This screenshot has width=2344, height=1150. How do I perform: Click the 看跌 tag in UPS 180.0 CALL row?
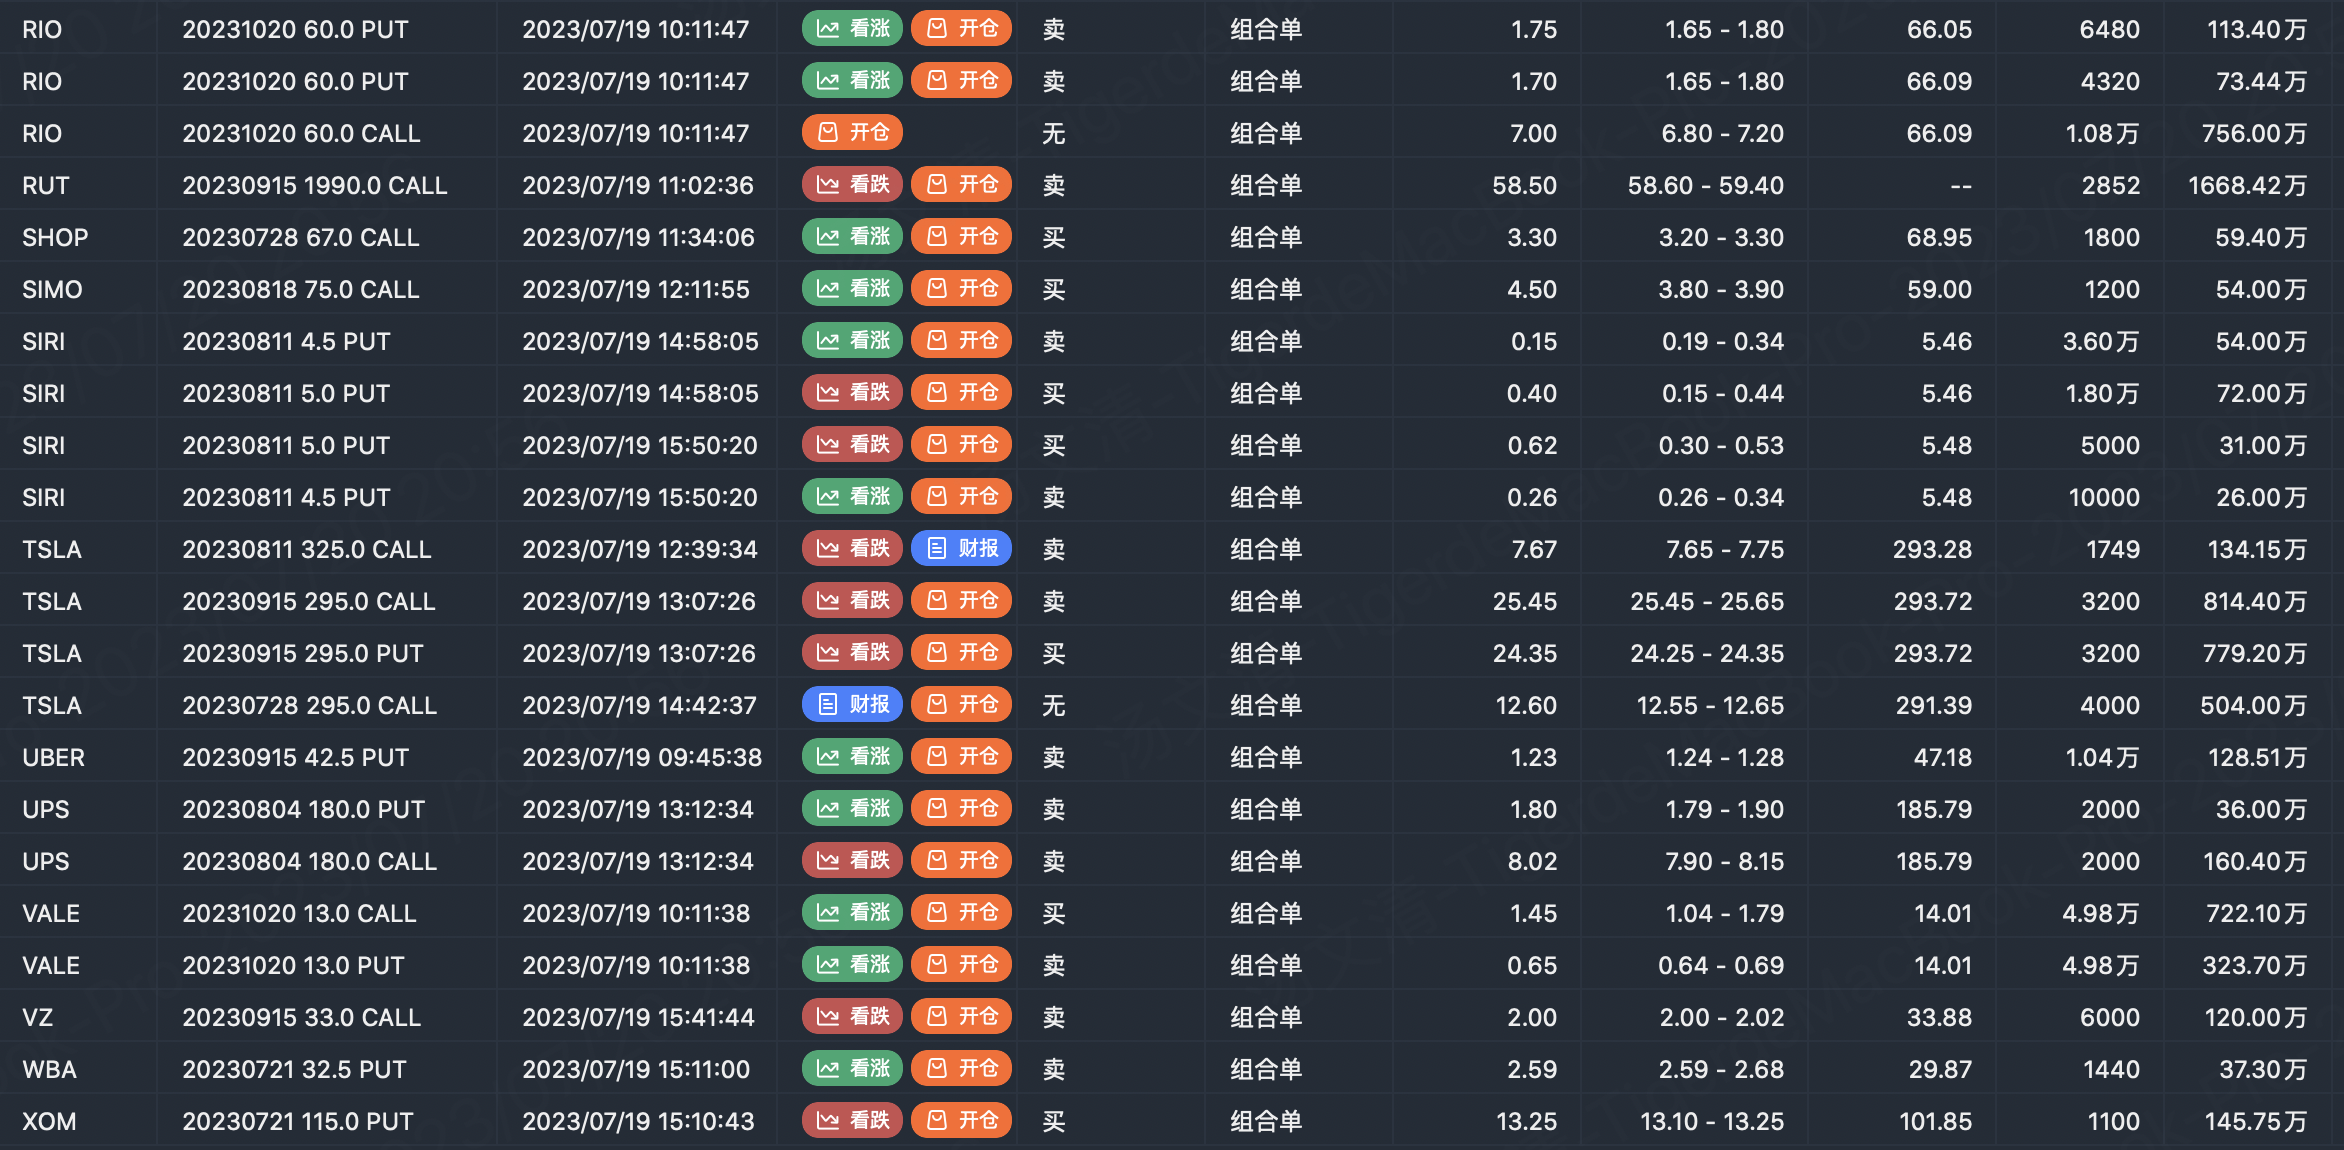(852, 861)
